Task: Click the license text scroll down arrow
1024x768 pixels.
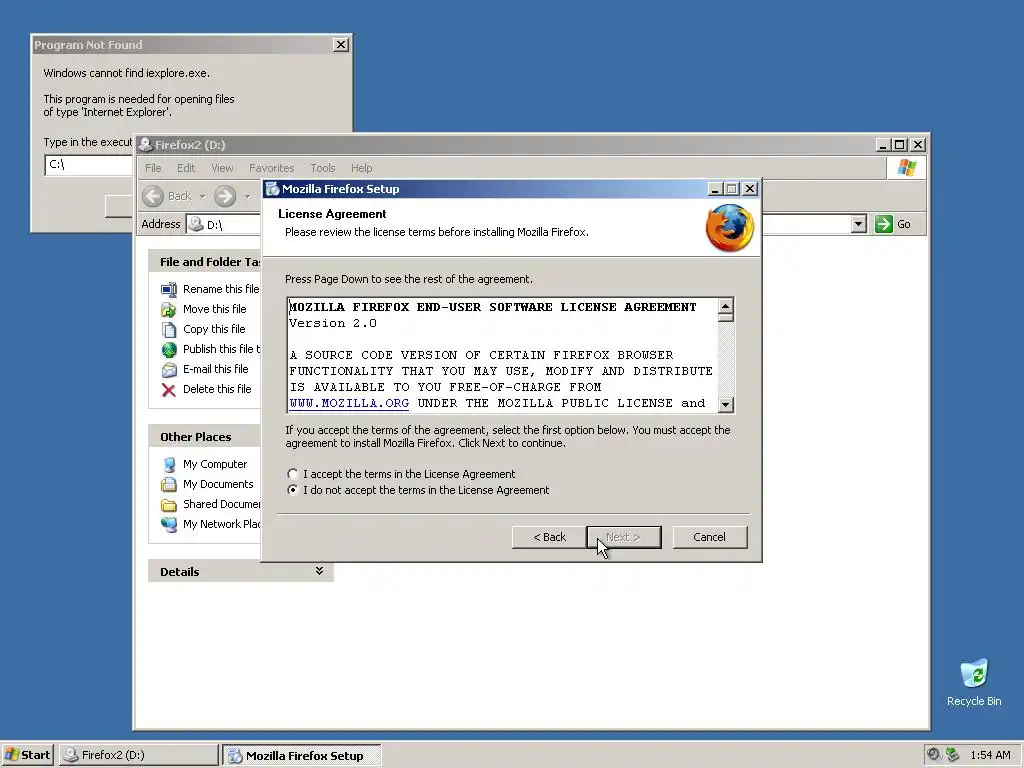Action: pyautogui.click(x=726, y=404)
